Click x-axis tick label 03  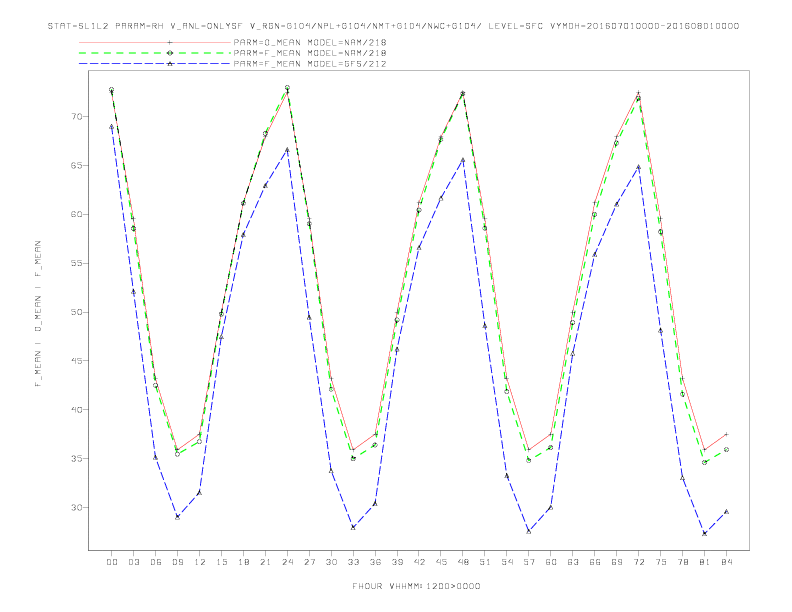(134, 562)
